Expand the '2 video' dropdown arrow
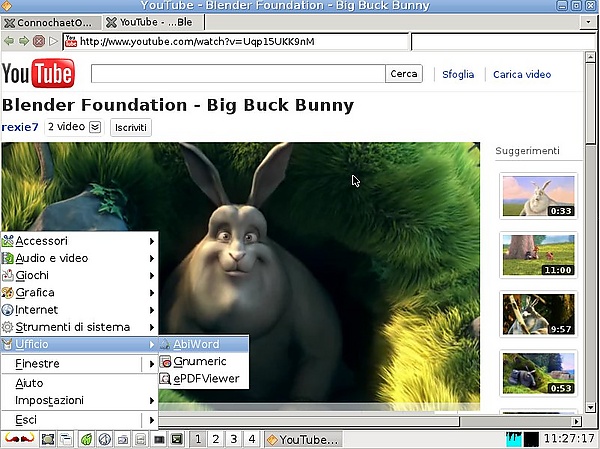This screenshot has width=600, height=449. click(x=95, y=127)
